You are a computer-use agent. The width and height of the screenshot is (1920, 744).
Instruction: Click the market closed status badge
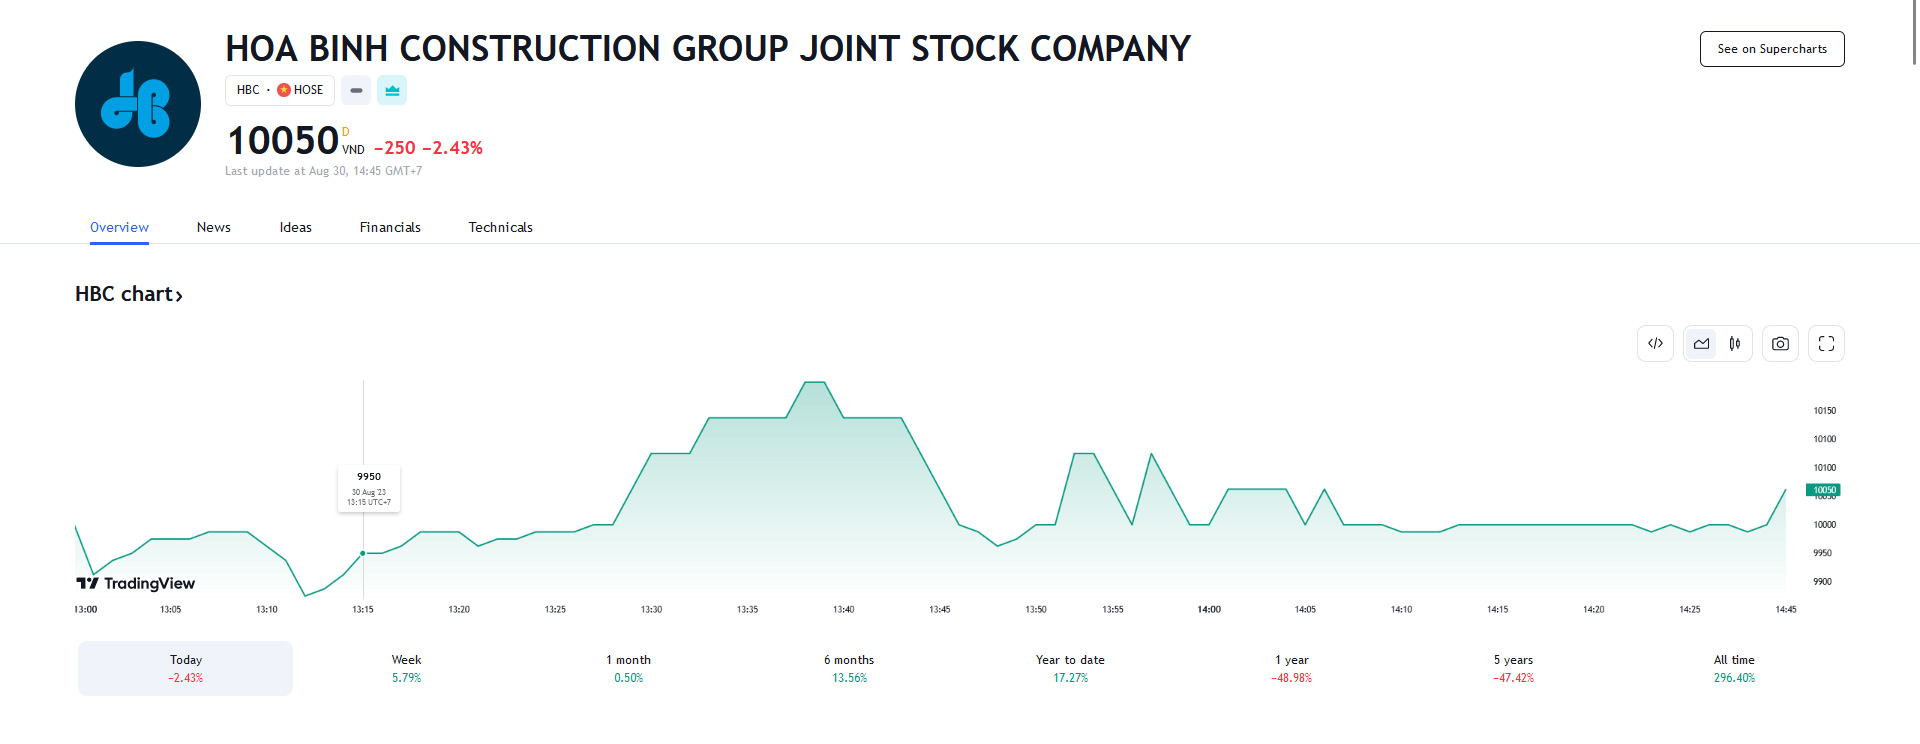coord(356,90)
